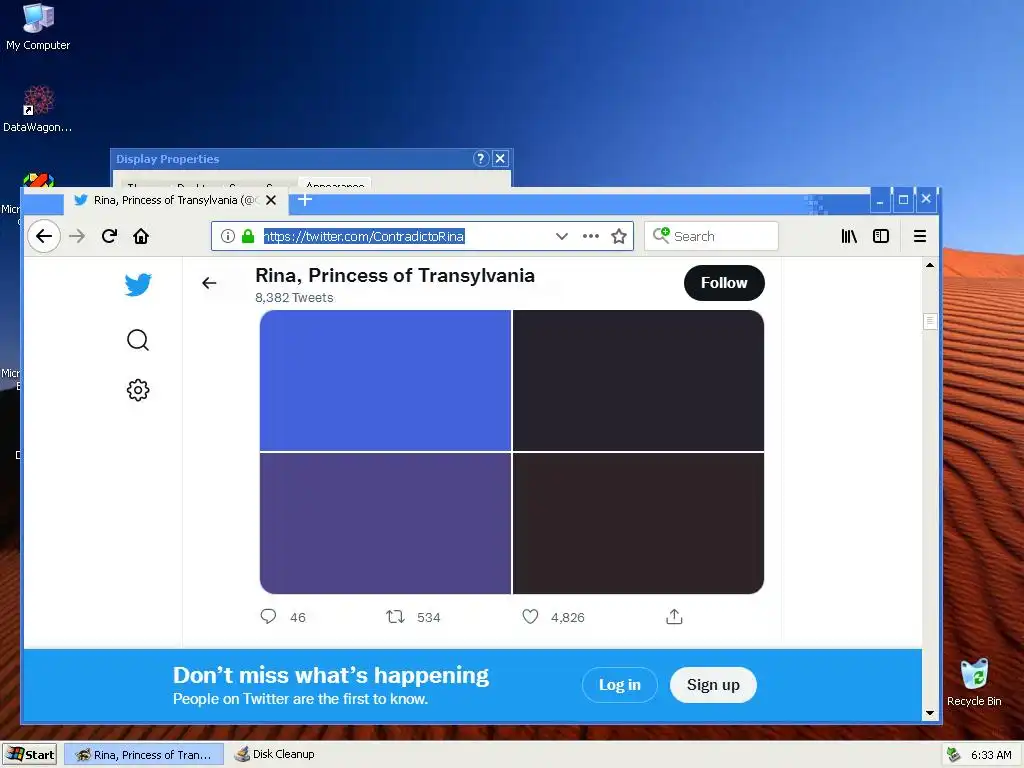Image resolution: width=1024 pixels, height=768 pixels.
Task: Click the Sign up button
Action: 713,684
